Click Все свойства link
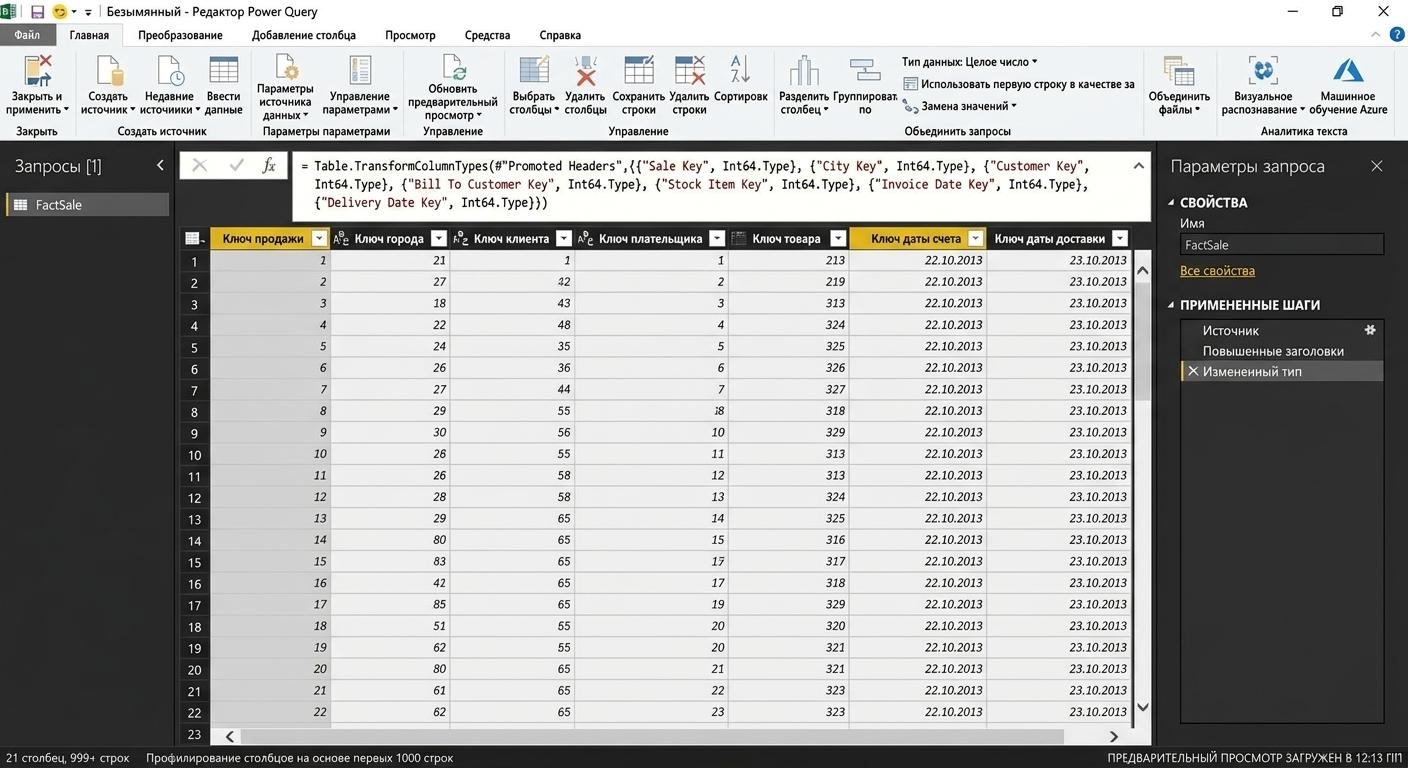1408x768 pixels. [x=1217, y=271]
